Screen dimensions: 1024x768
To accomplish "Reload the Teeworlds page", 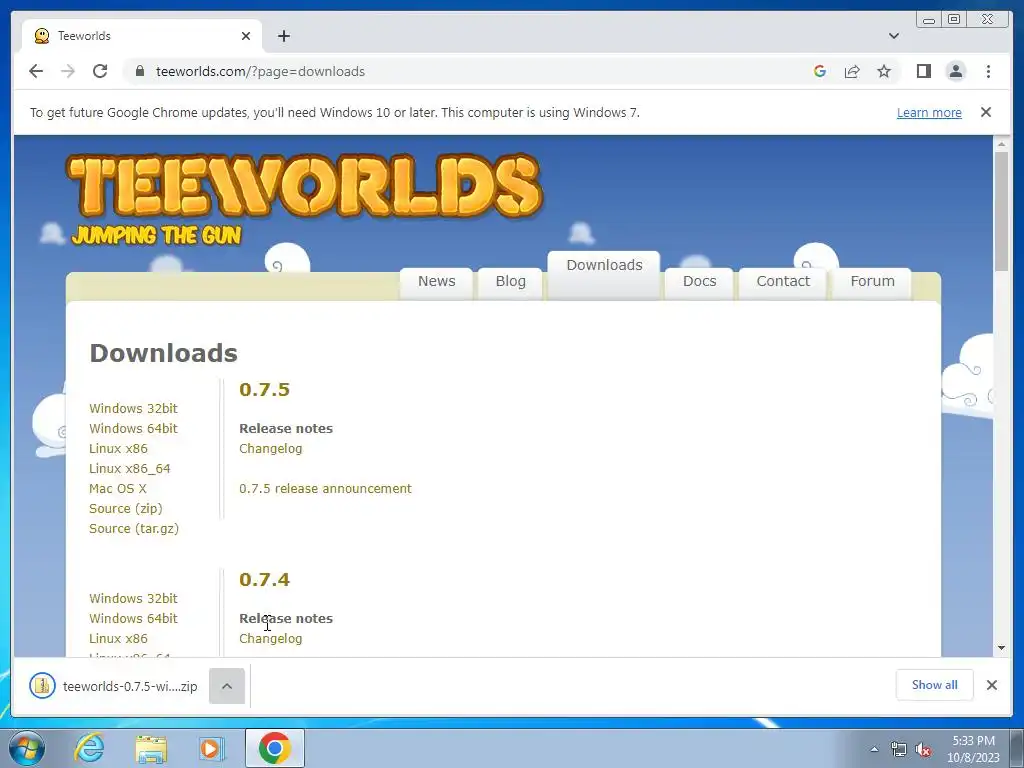I will 100,71.
